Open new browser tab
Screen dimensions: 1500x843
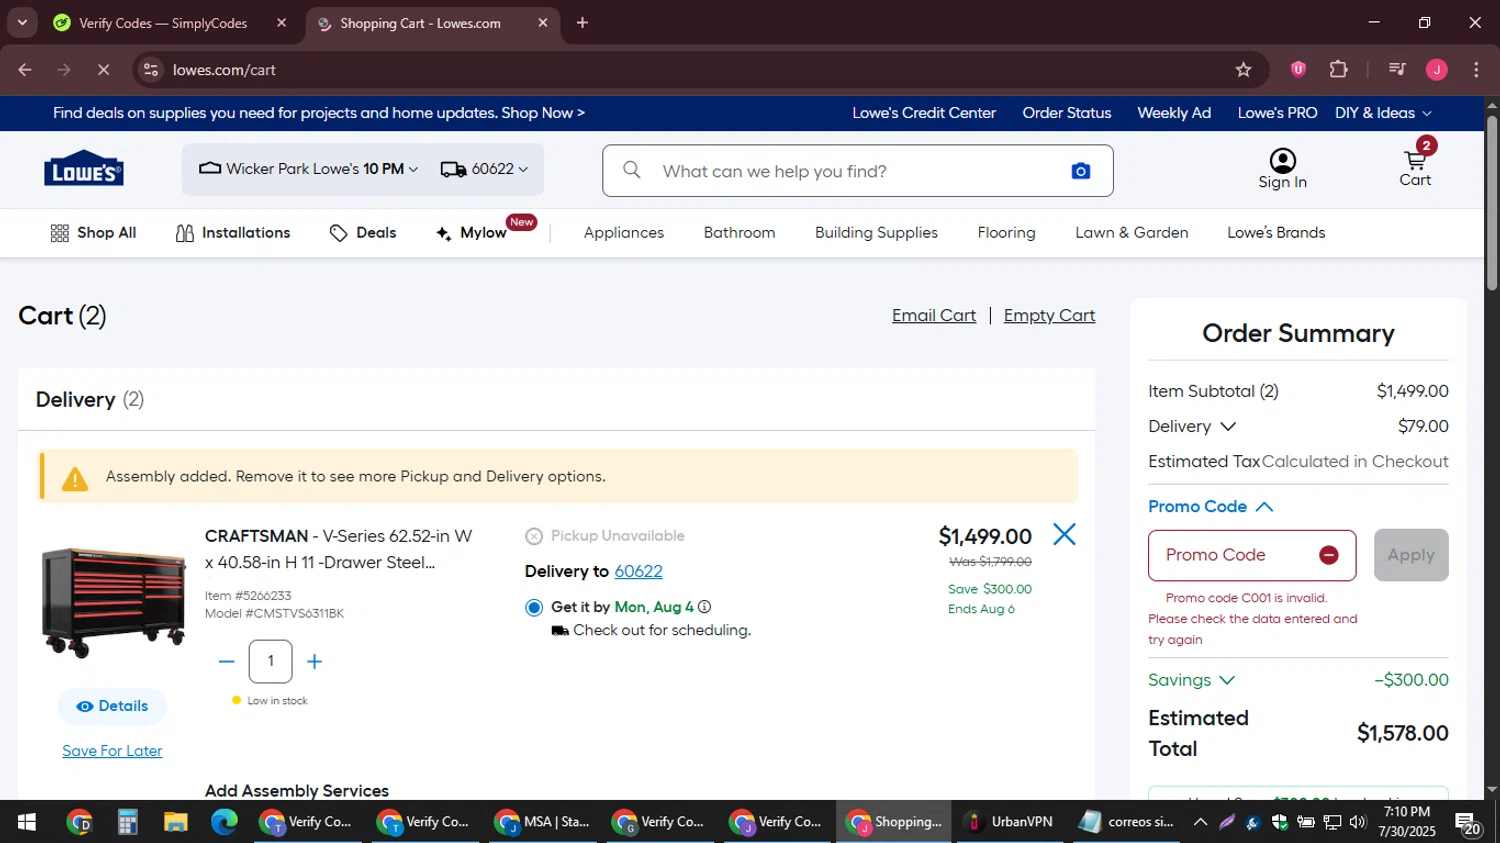[x=582, y=23]
